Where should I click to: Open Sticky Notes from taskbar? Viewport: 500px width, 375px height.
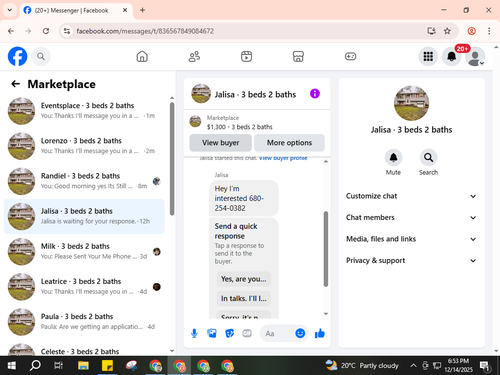coord(107,366)
